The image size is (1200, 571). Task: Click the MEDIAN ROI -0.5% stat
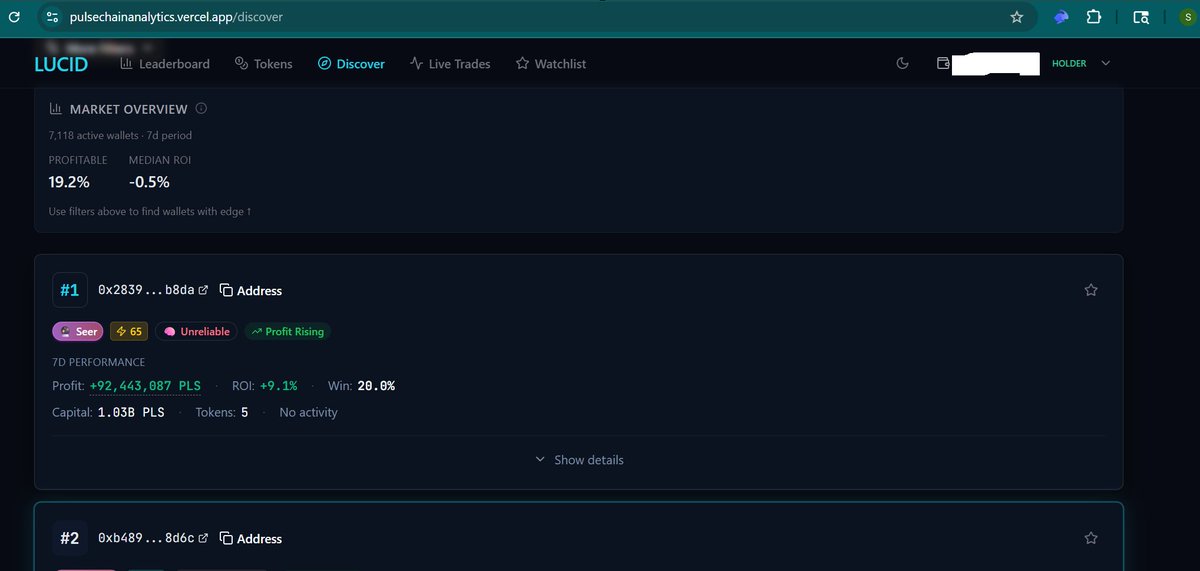click(x=159, y=172)
